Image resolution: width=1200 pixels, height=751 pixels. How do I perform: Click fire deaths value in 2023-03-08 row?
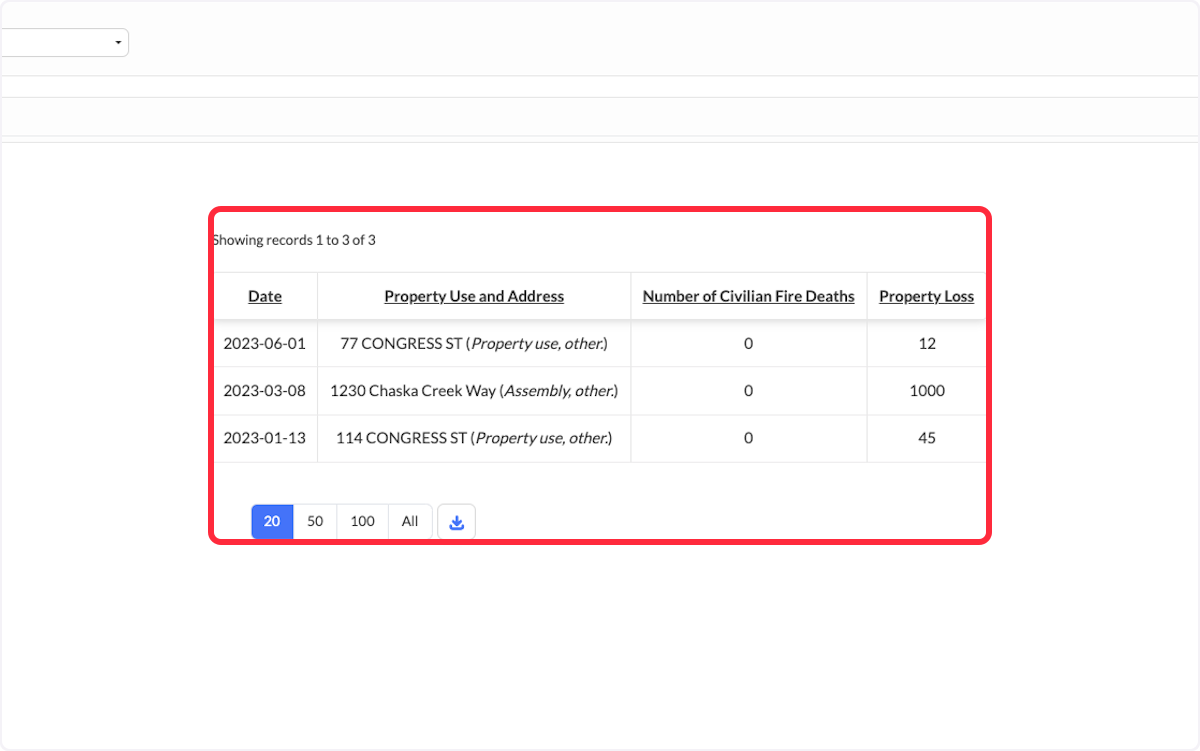point(749,391)
